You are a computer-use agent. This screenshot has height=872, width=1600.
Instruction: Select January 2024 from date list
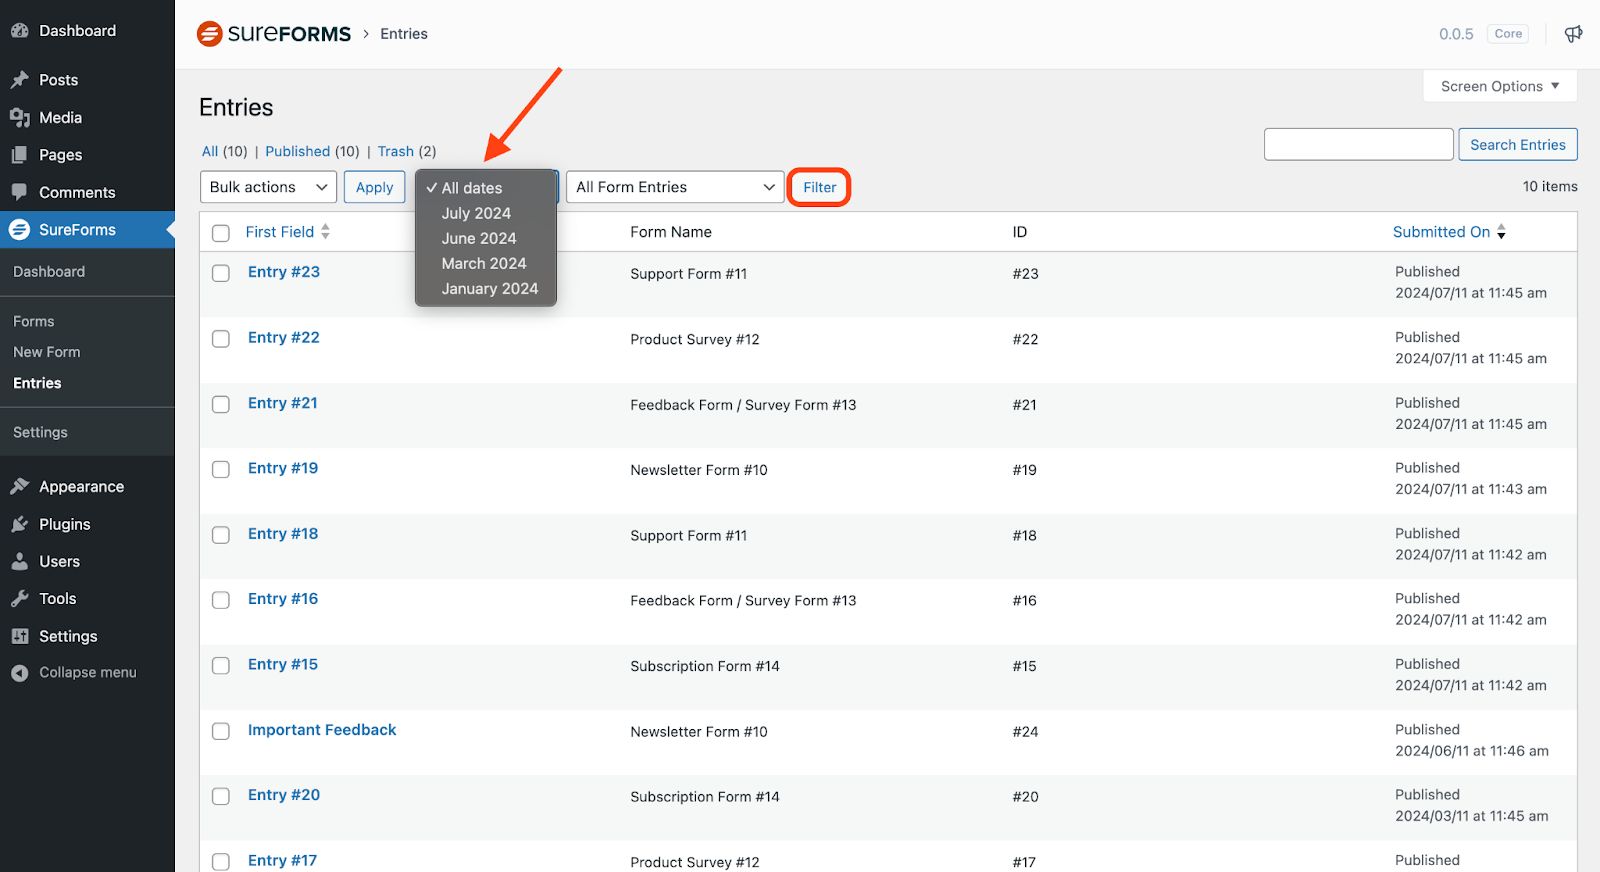click(486, 288)
